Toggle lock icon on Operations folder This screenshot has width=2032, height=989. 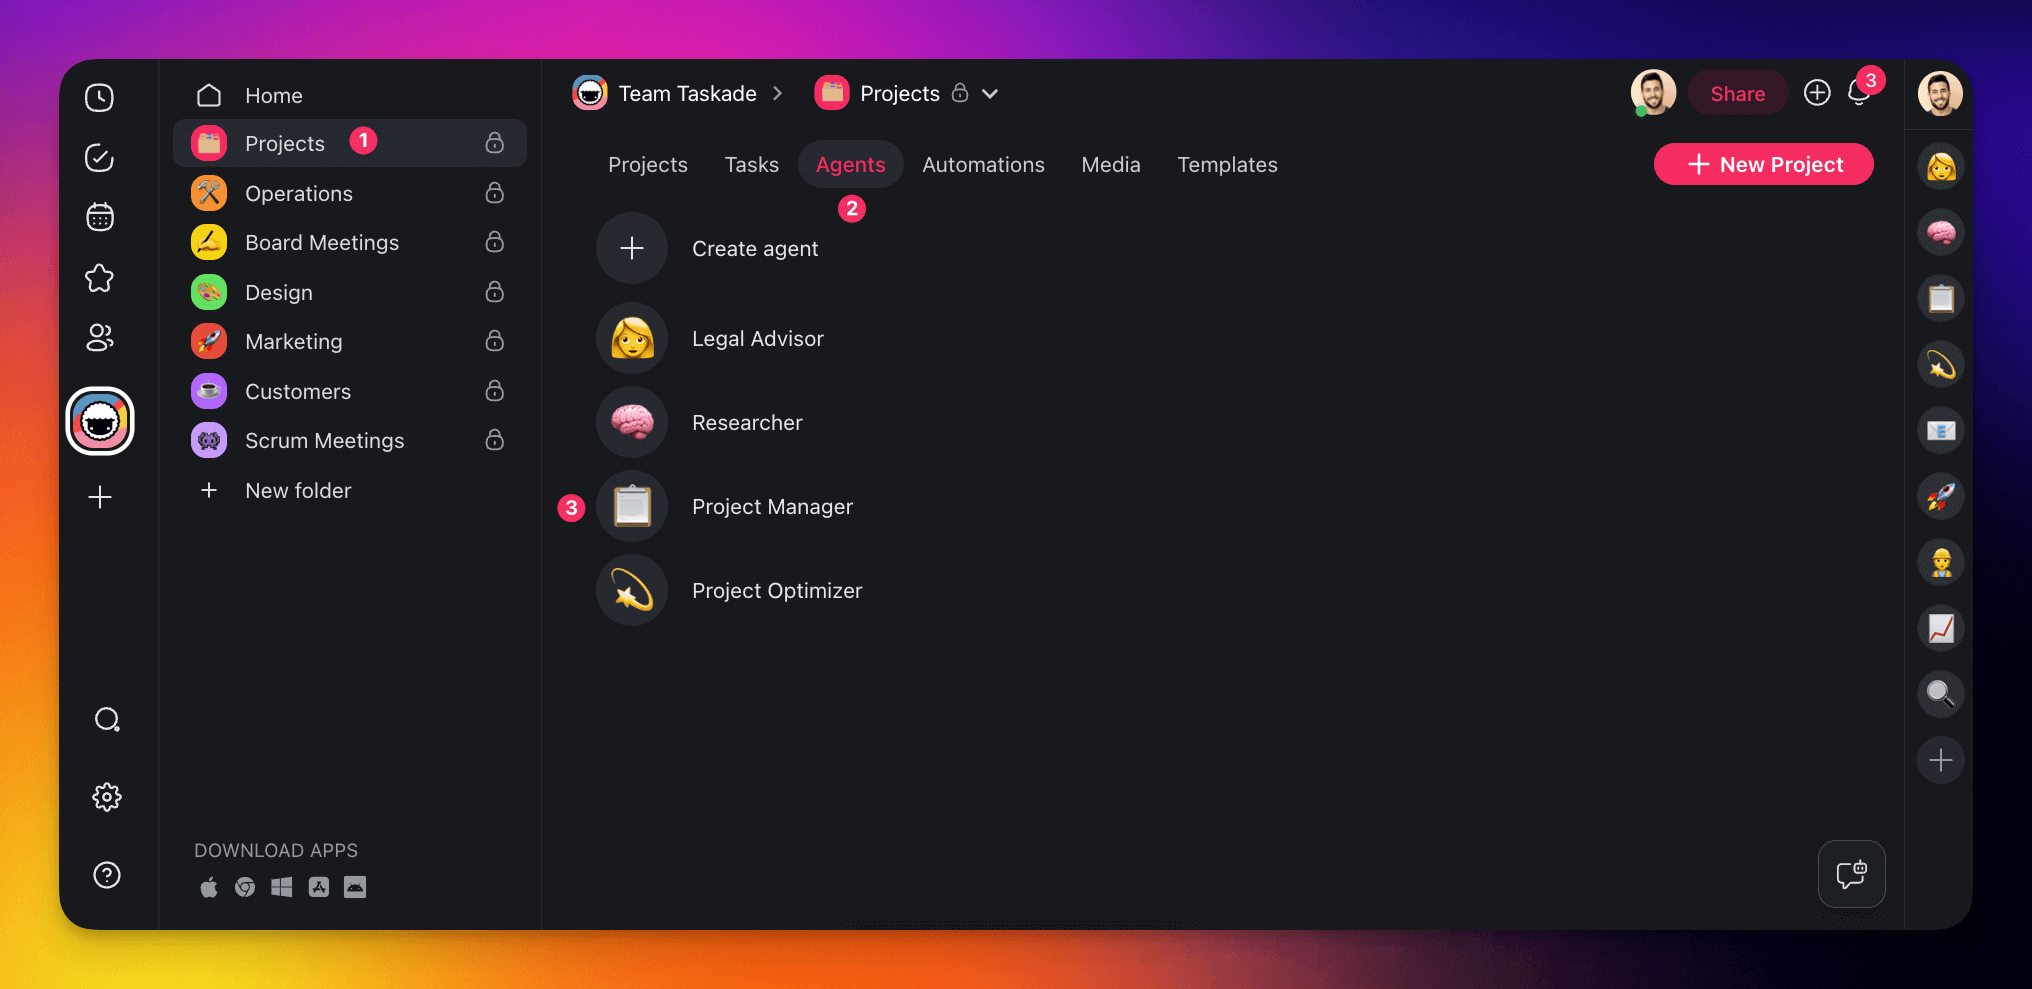[494, 193]
